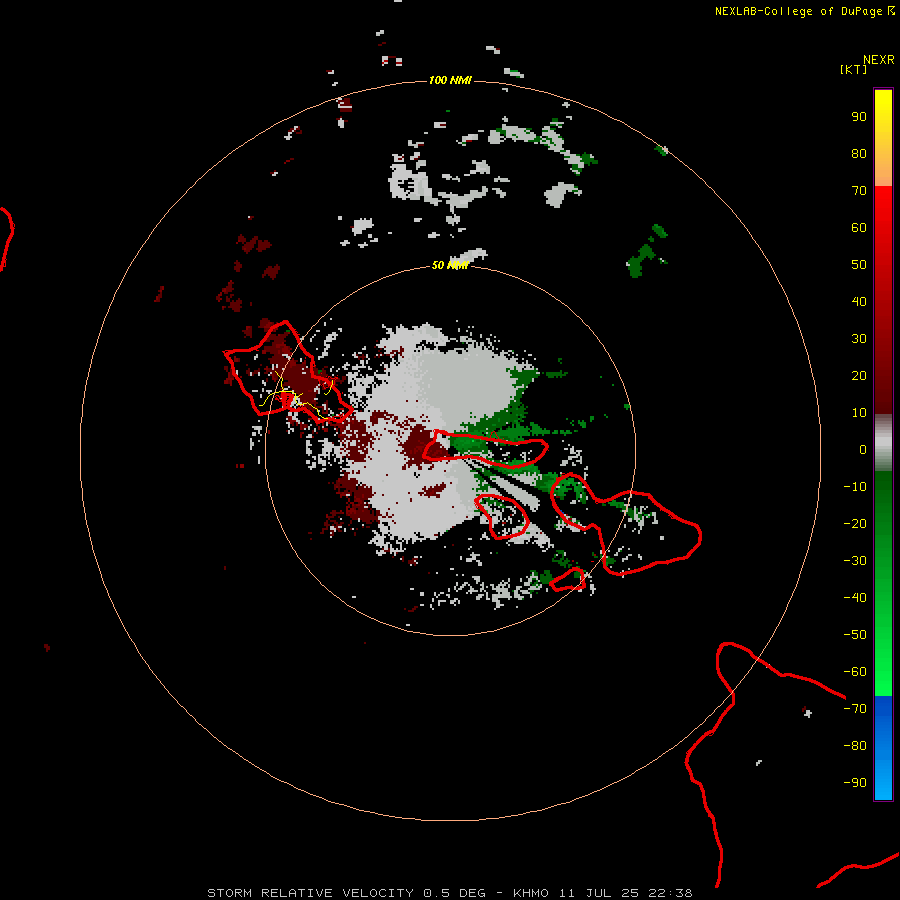Click the 70 value on velocity scale
The image size is (900, 900).
coord(859,191)
